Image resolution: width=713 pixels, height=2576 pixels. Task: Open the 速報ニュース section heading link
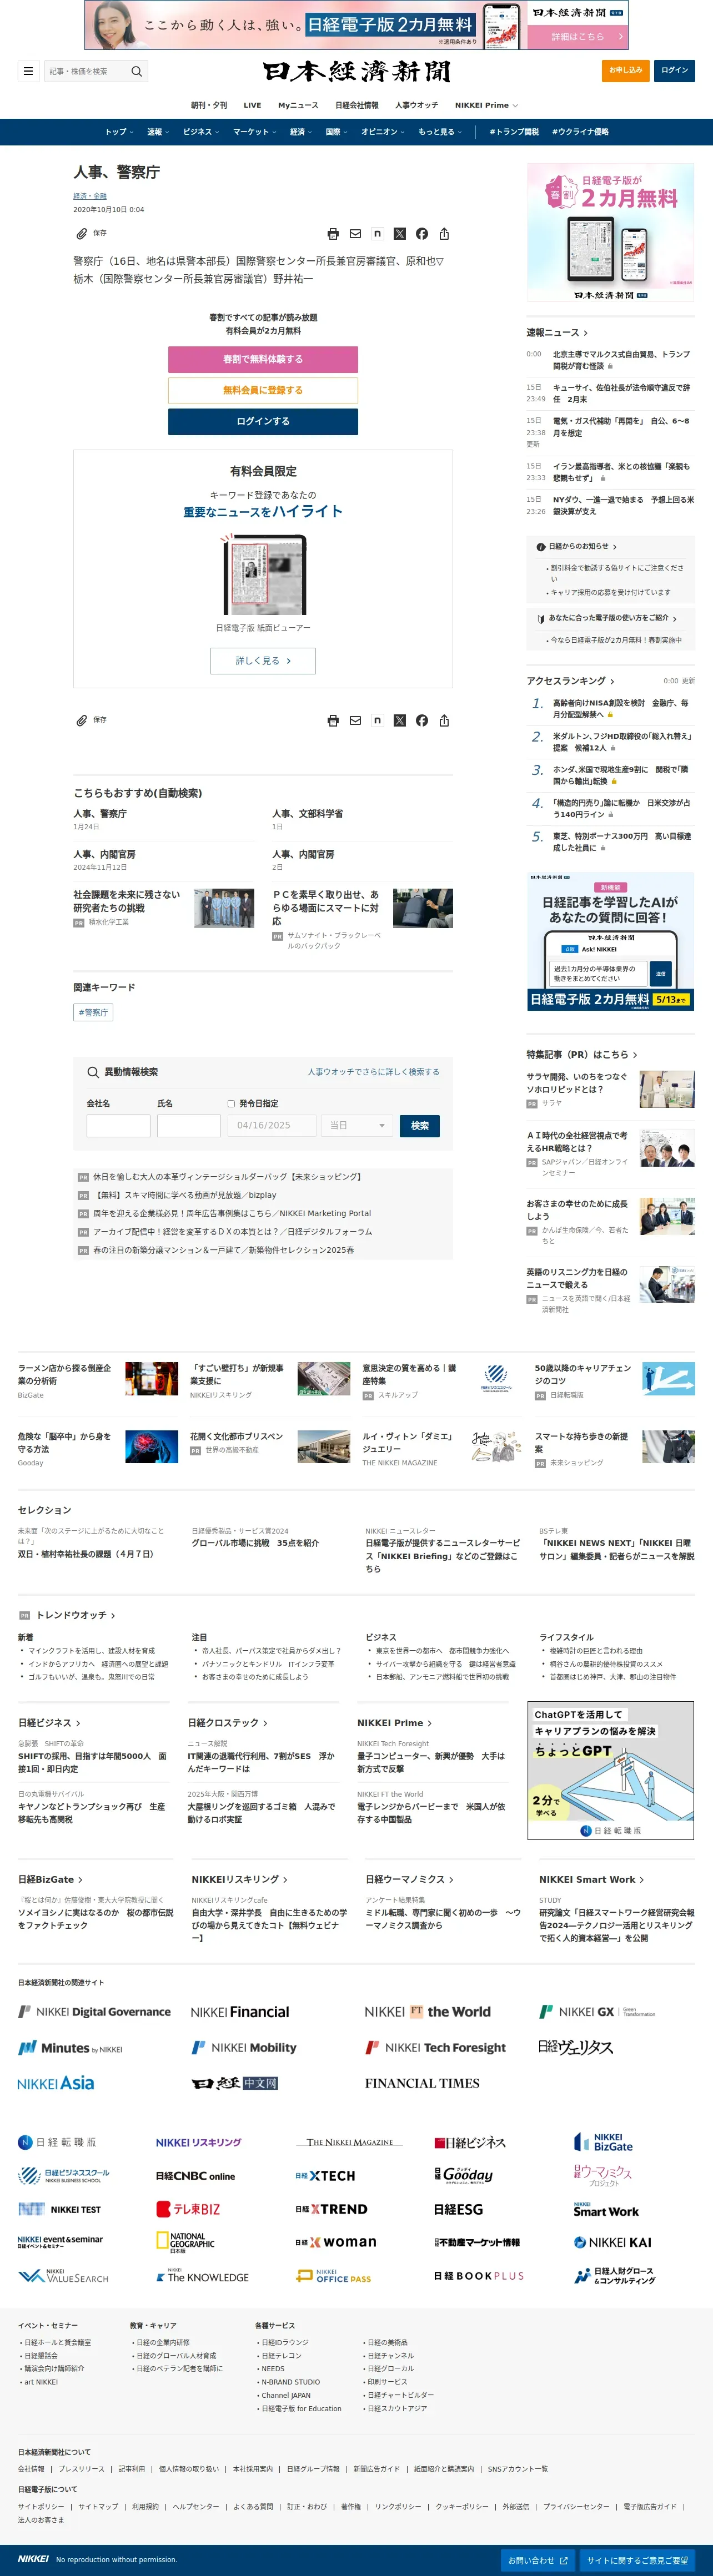tap(557, 332)
